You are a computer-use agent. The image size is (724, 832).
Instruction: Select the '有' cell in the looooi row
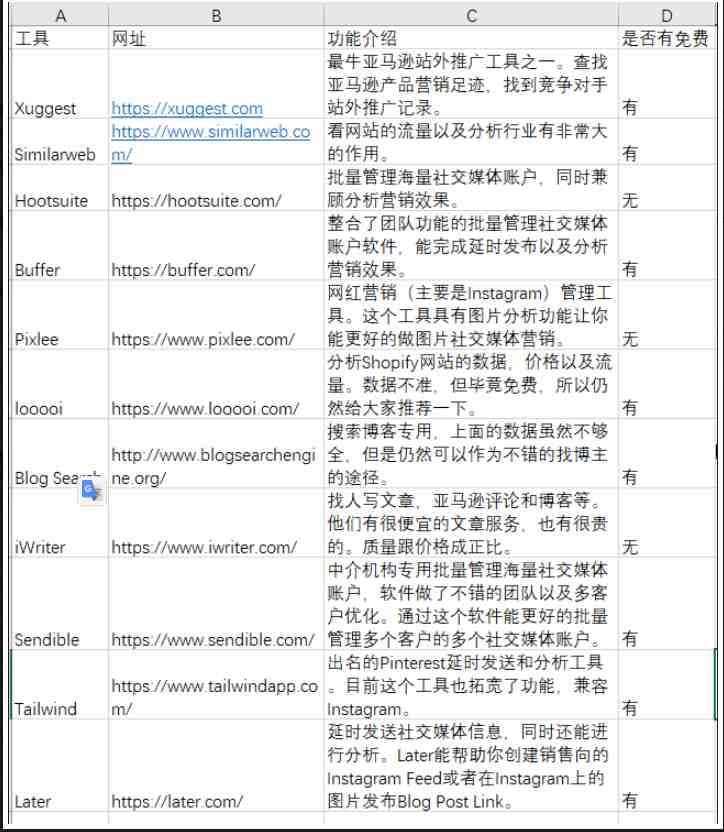[667, 384]
